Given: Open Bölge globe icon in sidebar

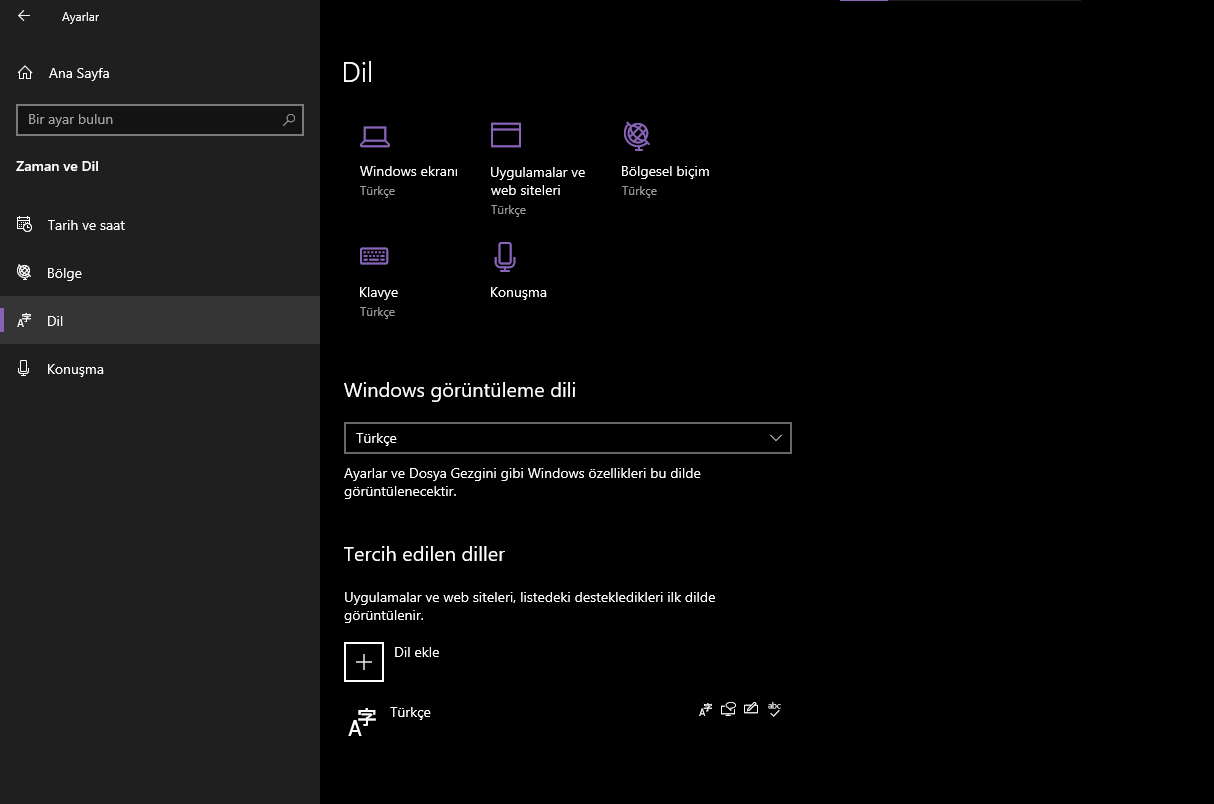Looking at the screenshot, I should coord(25,272).
